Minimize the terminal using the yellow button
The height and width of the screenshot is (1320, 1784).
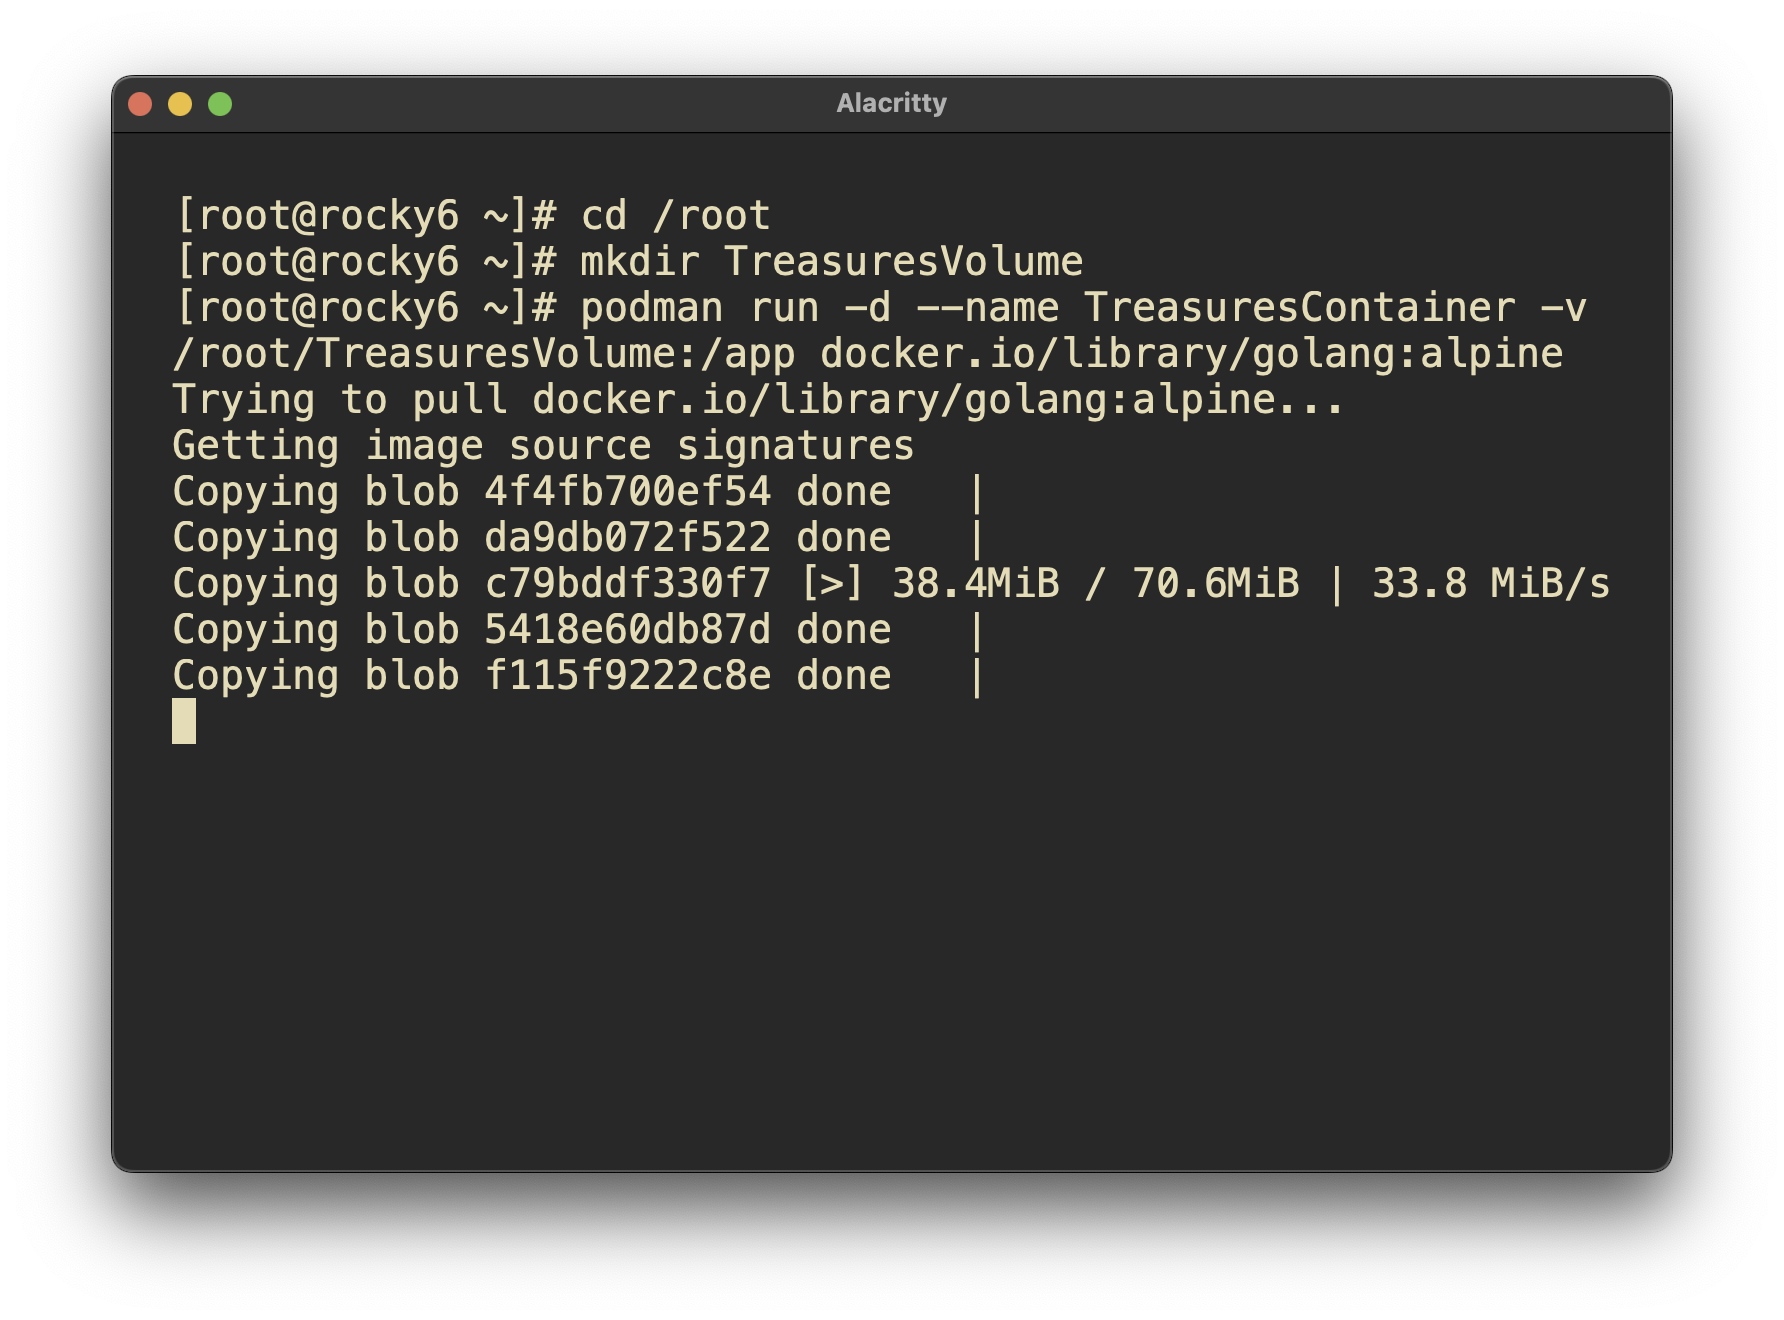coord(180,104)
